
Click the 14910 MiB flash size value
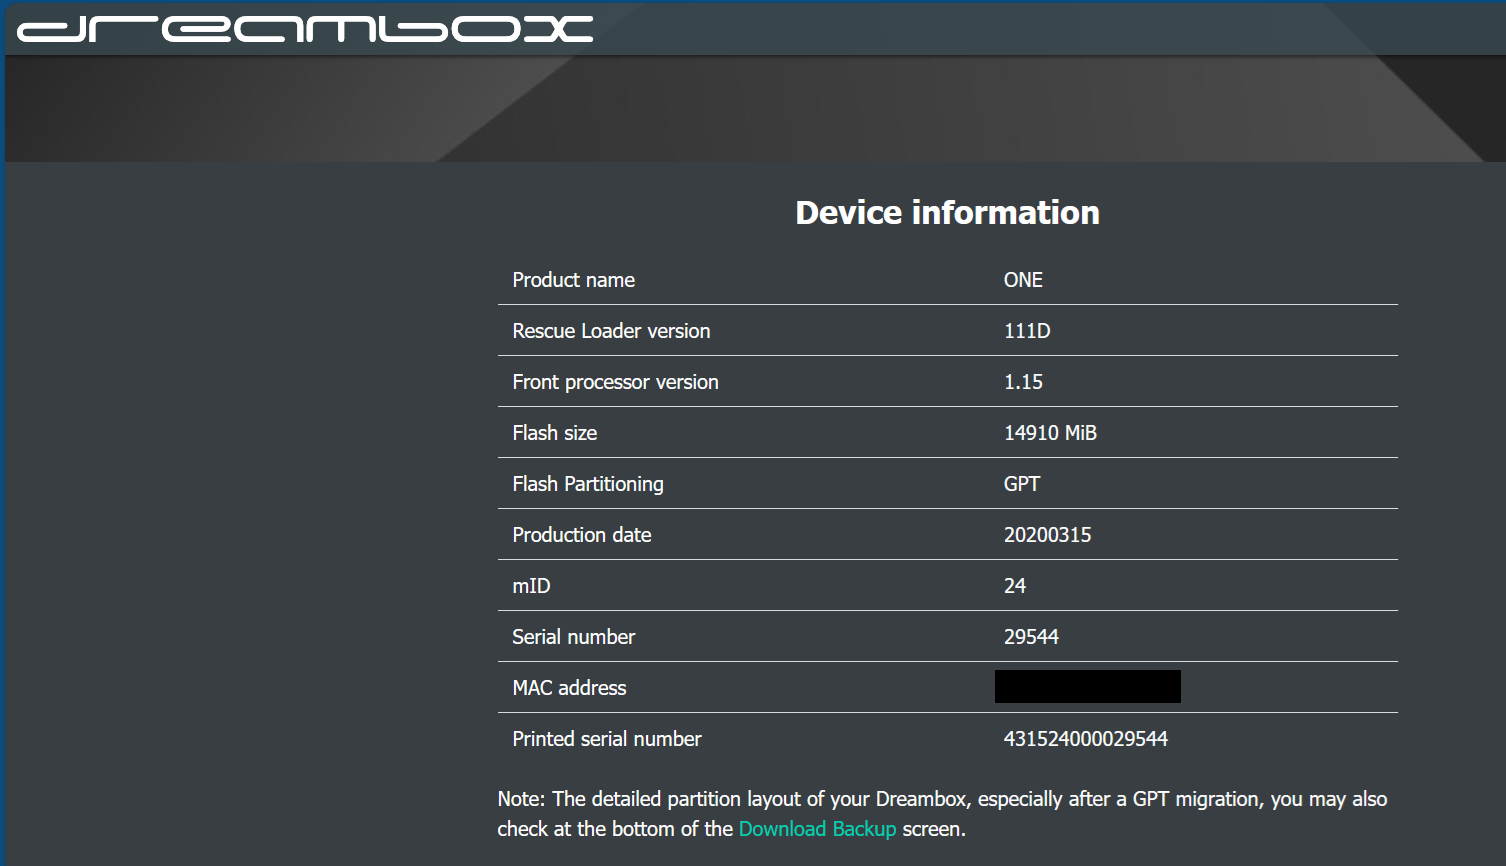pos(1050,433)
